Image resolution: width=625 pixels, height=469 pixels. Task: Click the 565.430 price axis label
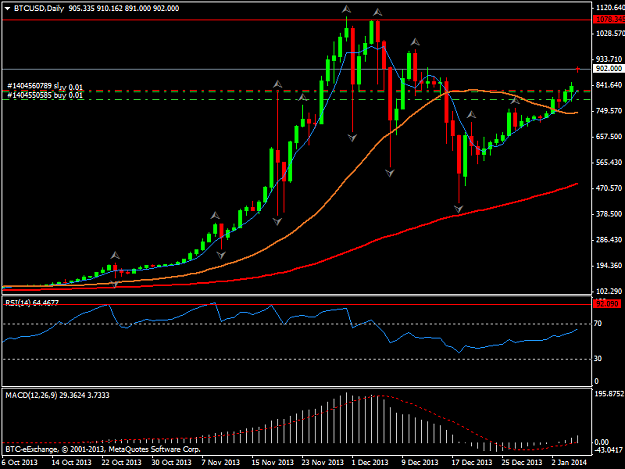click(609, 163)
